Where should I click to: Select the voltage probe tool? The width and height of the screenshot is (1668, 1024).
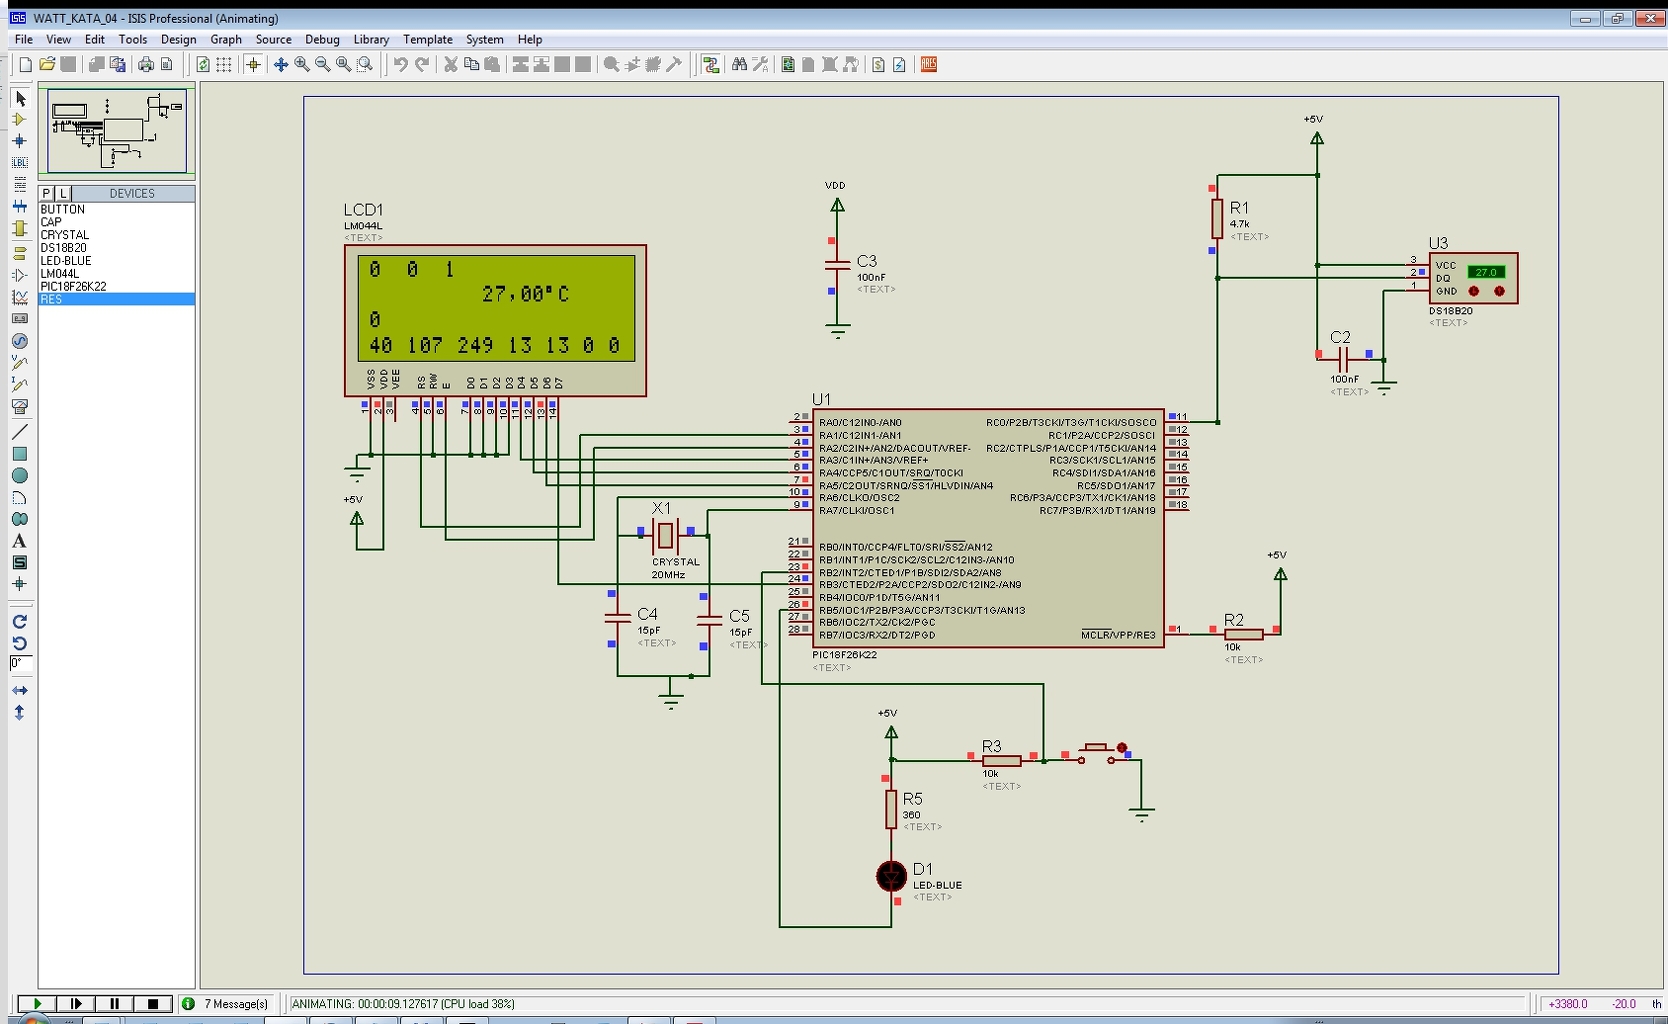pos(19,363)
